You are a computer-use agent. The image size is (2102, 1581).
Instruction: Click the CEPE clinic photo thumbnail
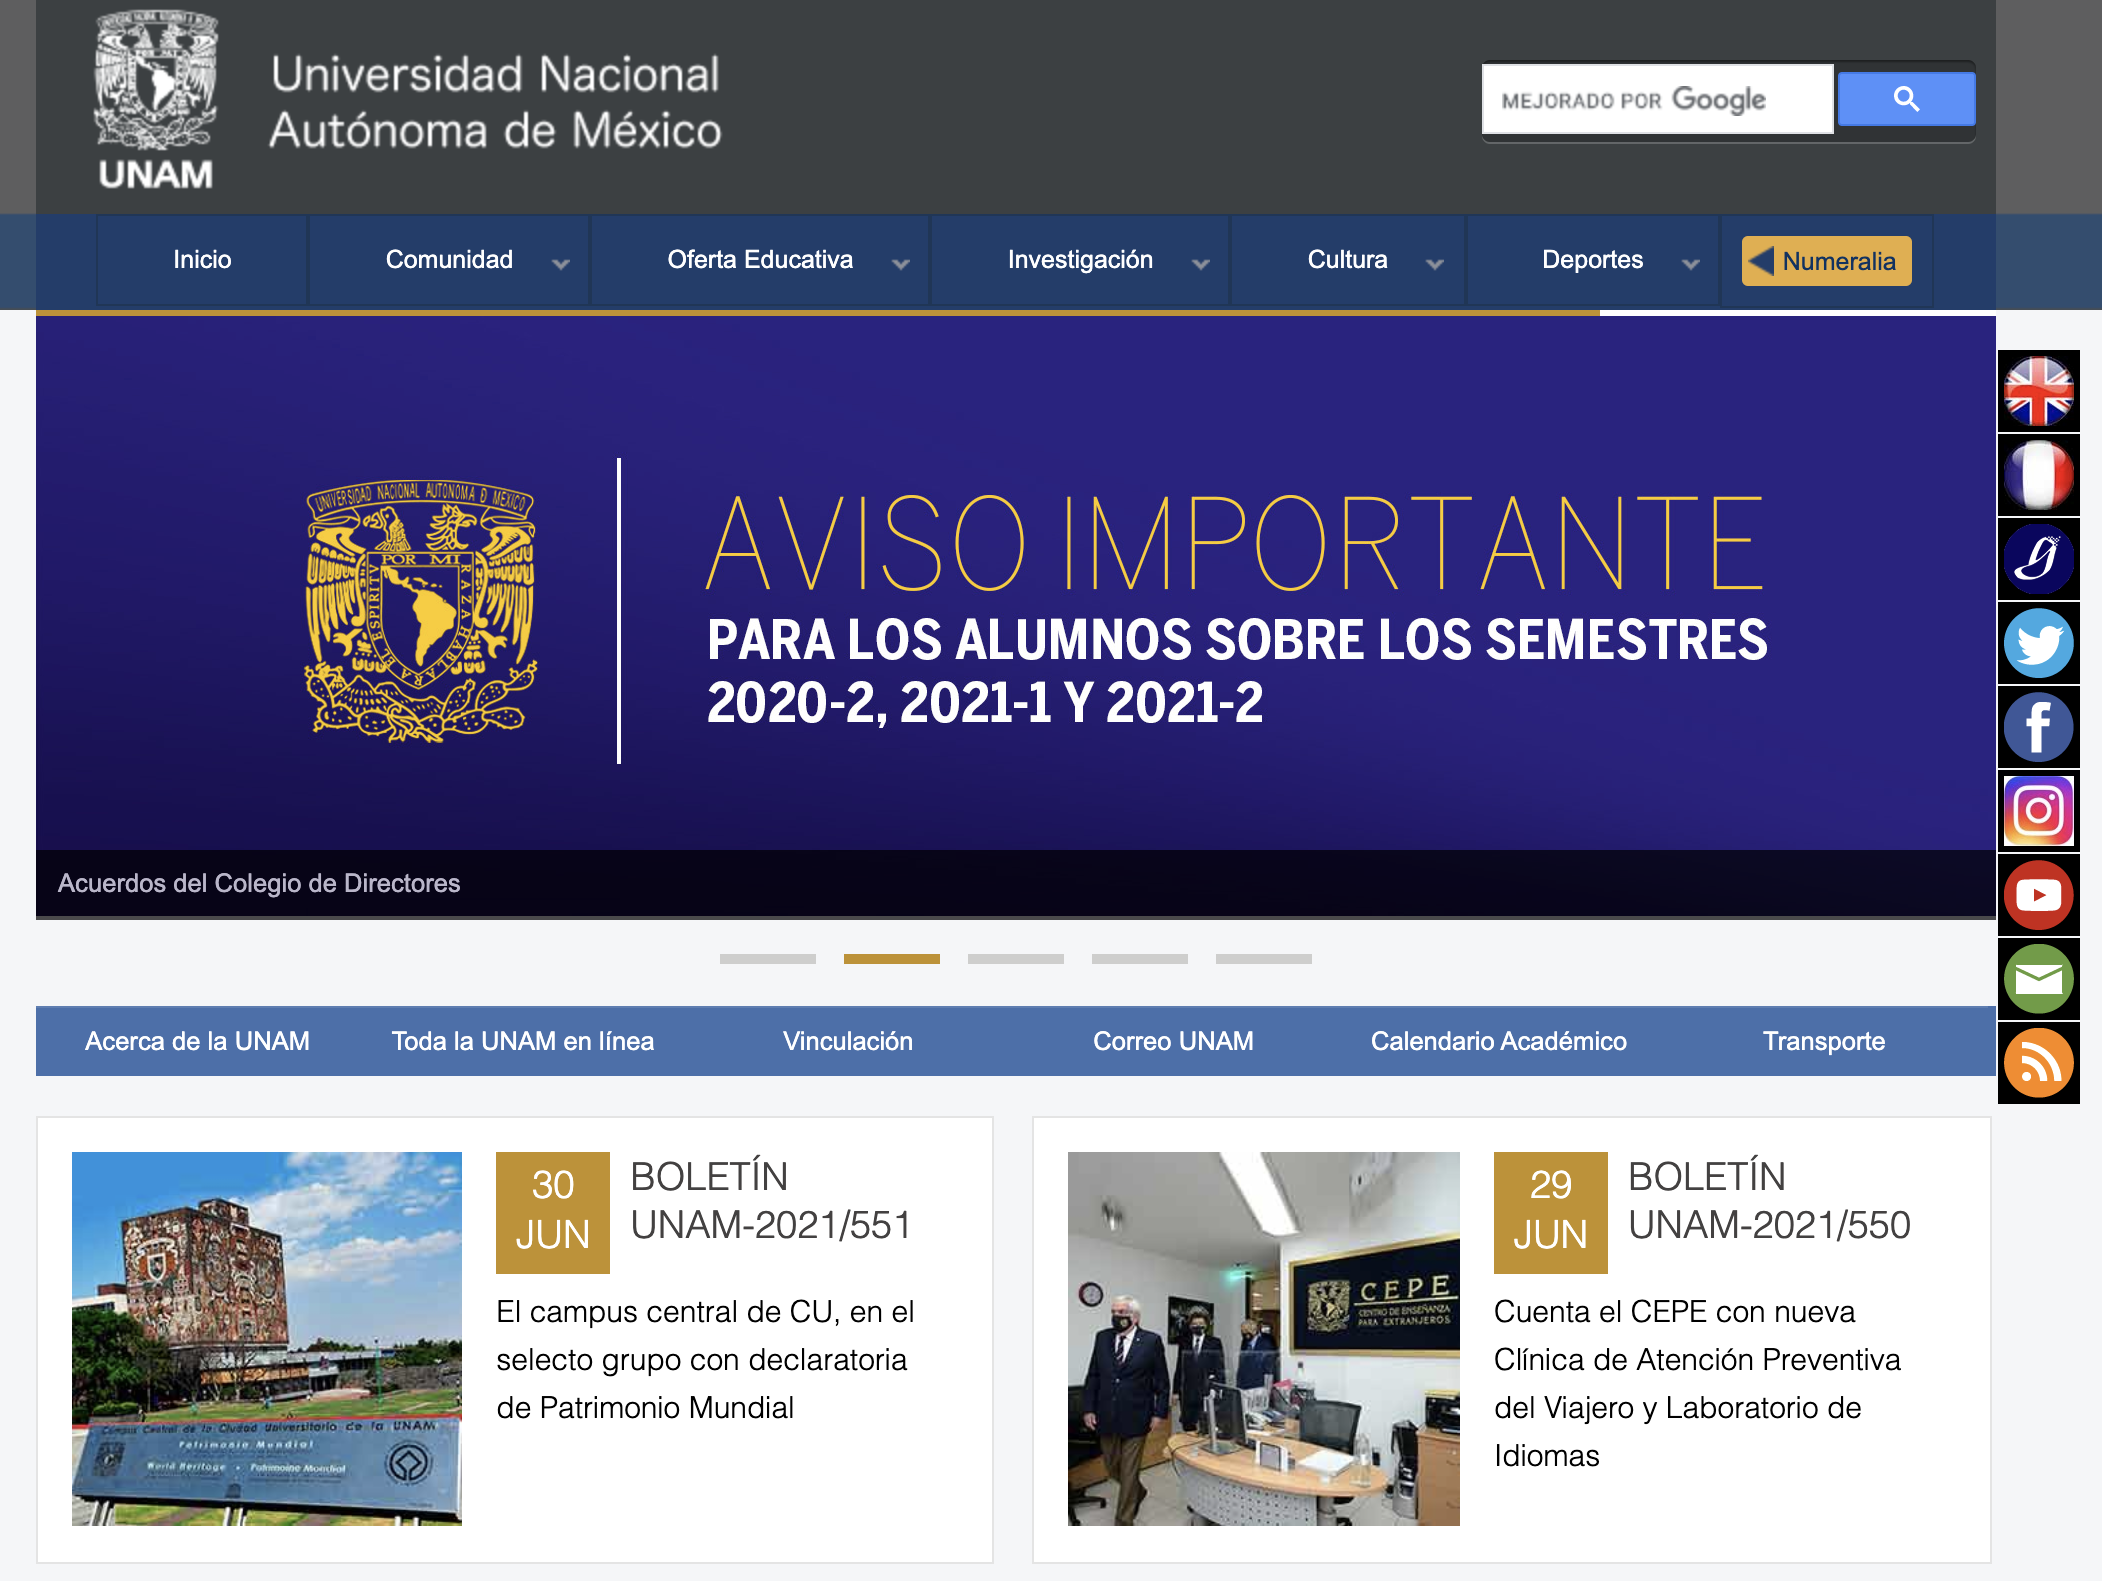click(1264, 1338)
